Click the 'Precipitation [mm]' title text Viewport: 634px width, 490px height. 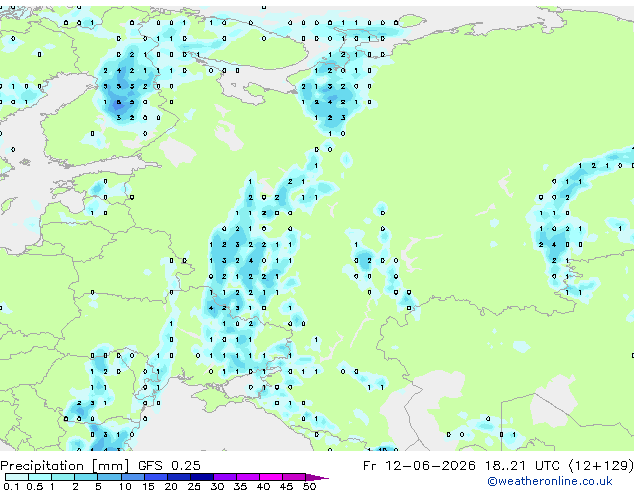tap(65, 466)
